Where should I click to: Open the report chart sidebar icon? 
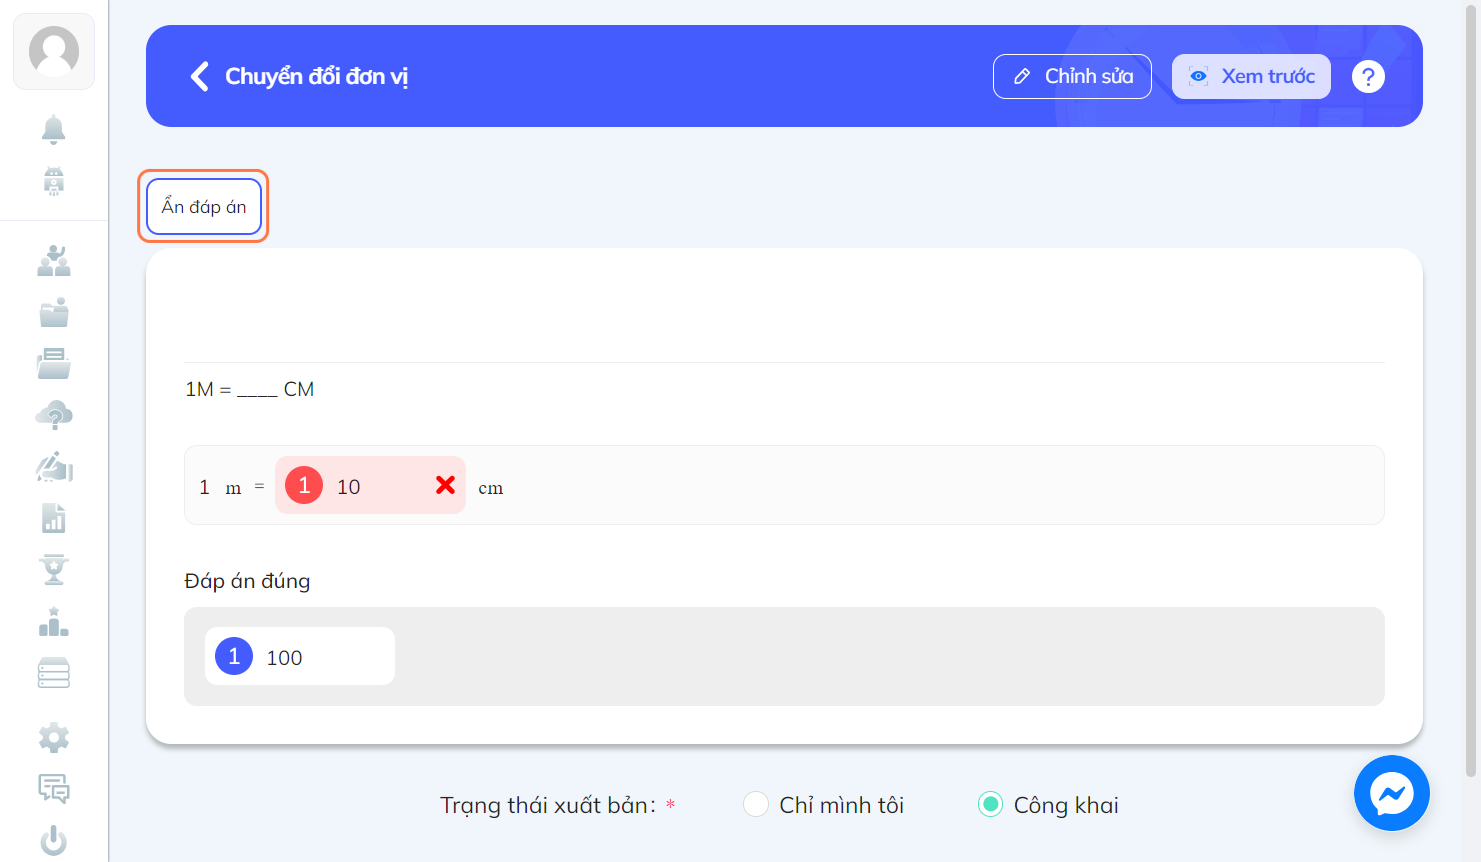coord(54,518)
